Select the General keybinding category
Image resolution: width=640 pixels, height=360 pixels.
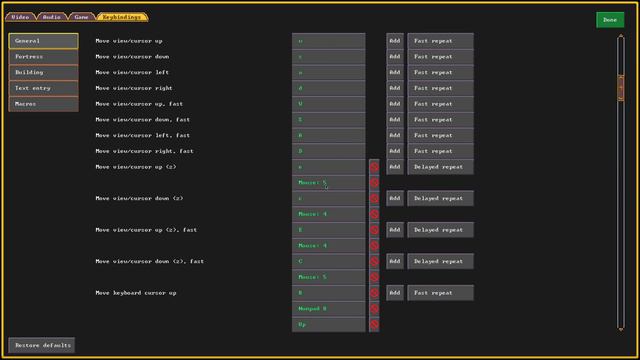point(43,41)
